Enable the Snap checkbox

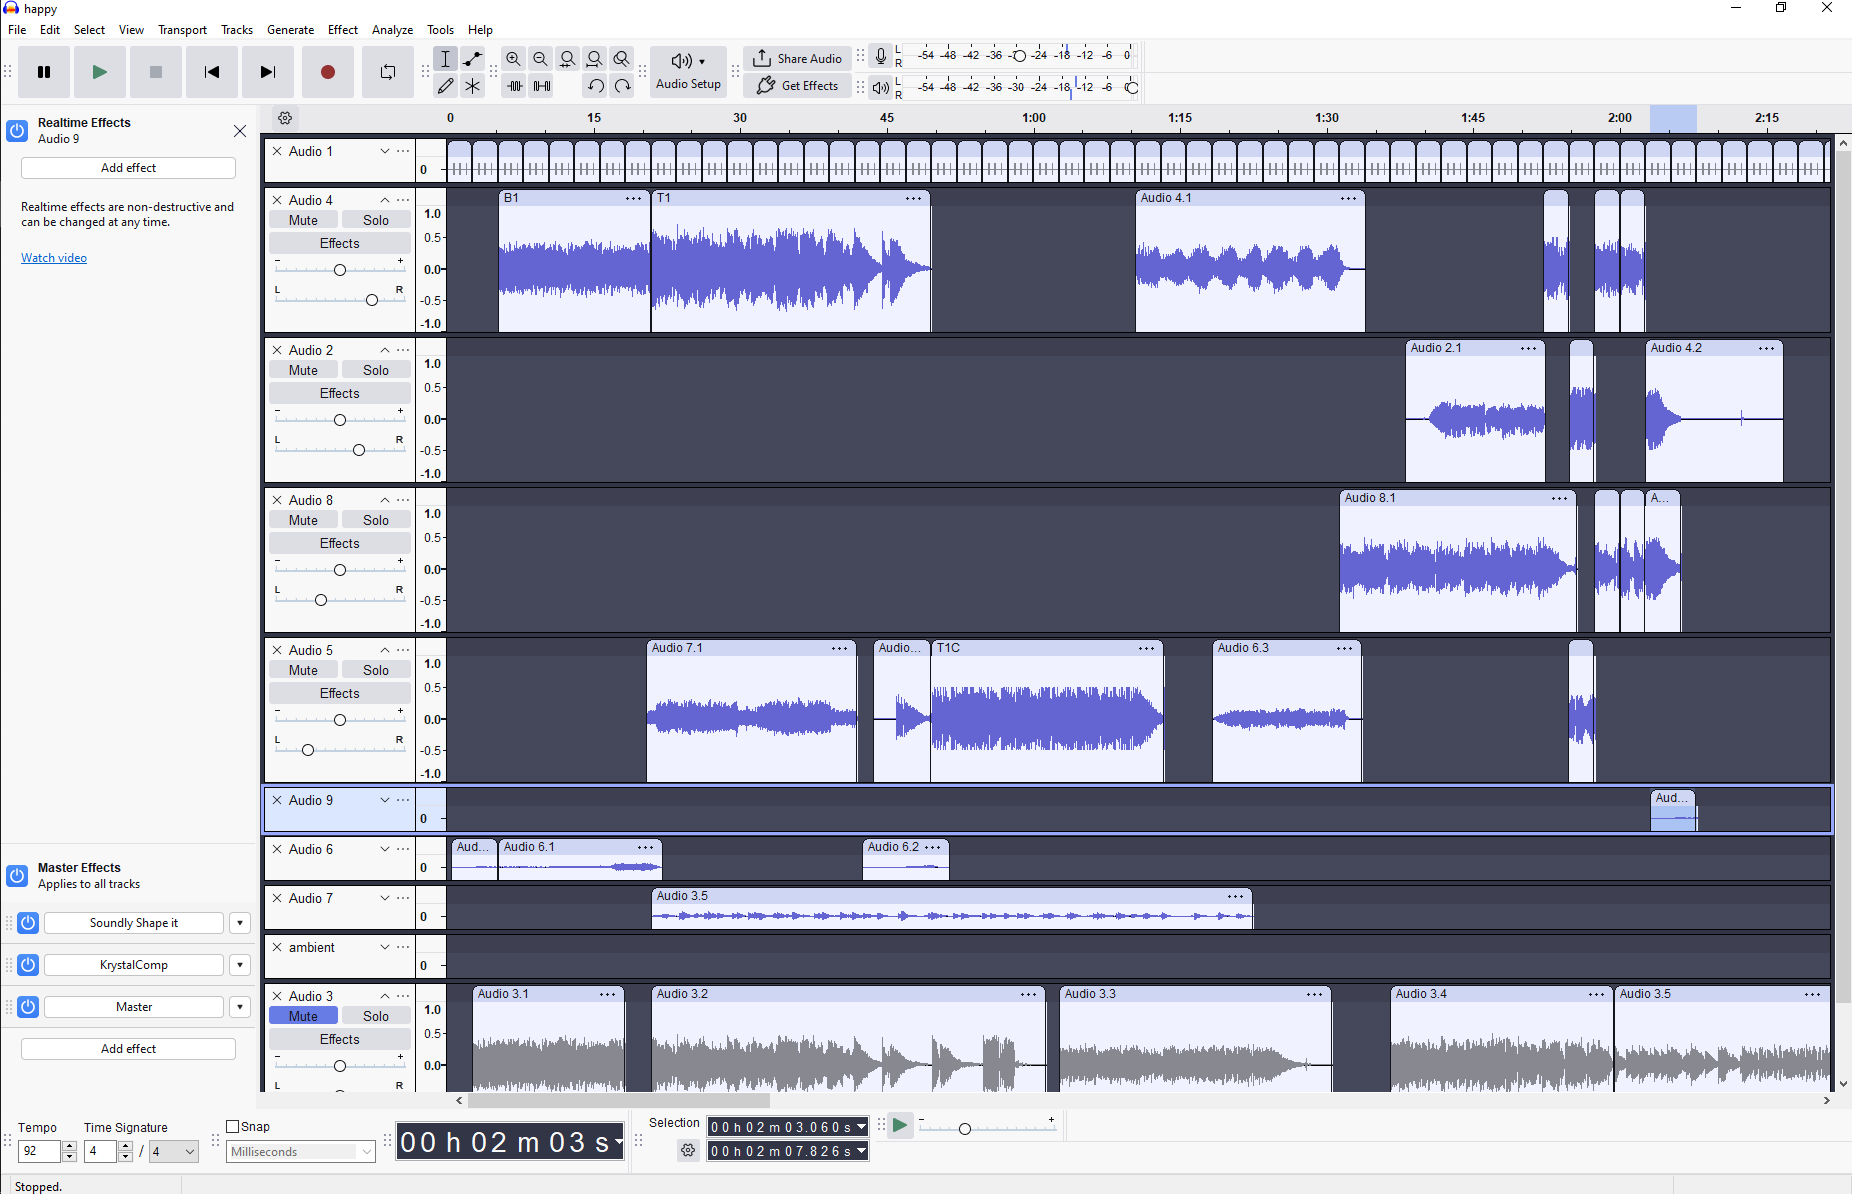click(233, 1126)
